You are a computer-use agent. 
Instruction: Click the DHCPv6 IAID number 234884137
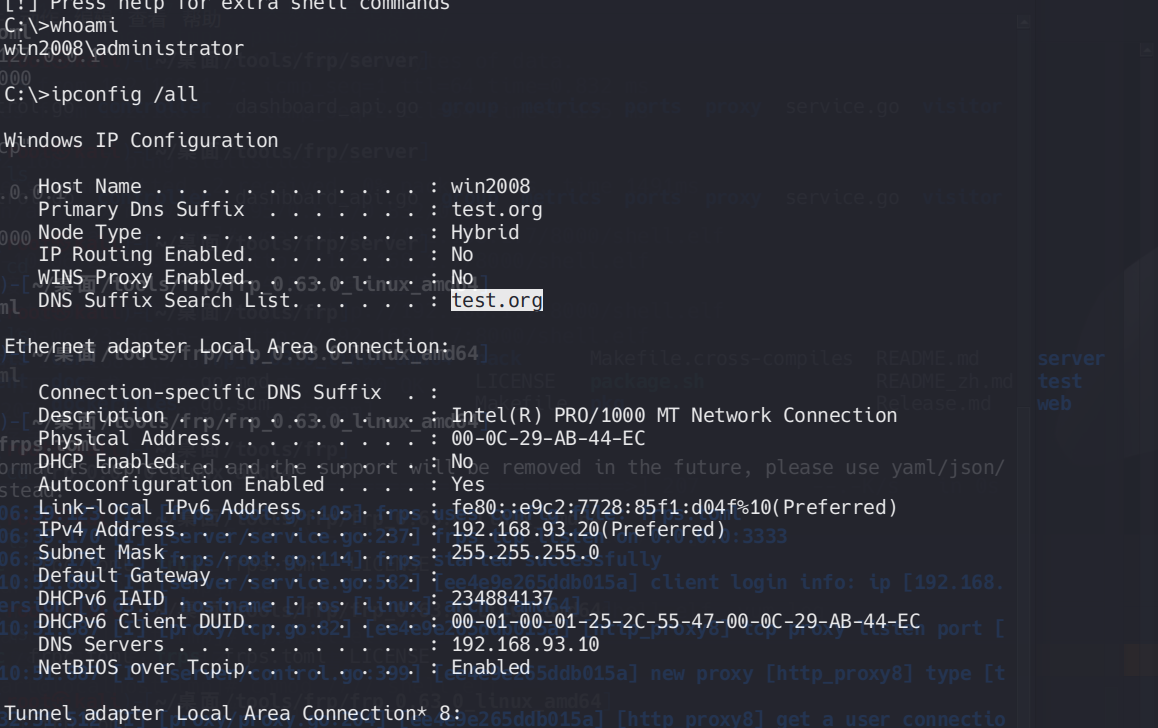[x=502, y=598]
